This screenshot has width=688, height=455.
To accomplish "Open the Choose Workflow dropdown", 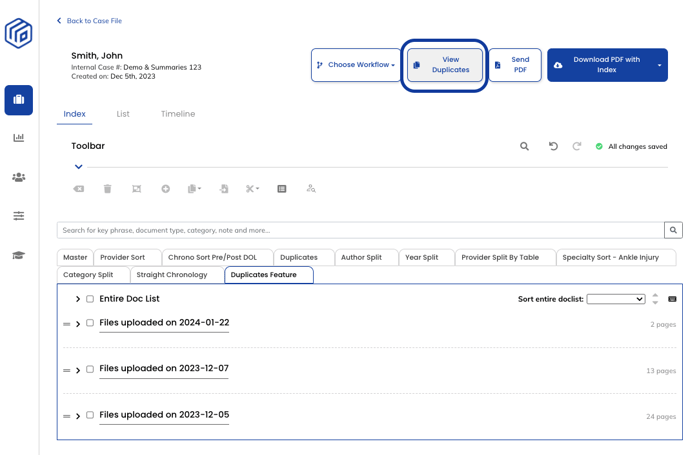I will click(x=355, y=65).
